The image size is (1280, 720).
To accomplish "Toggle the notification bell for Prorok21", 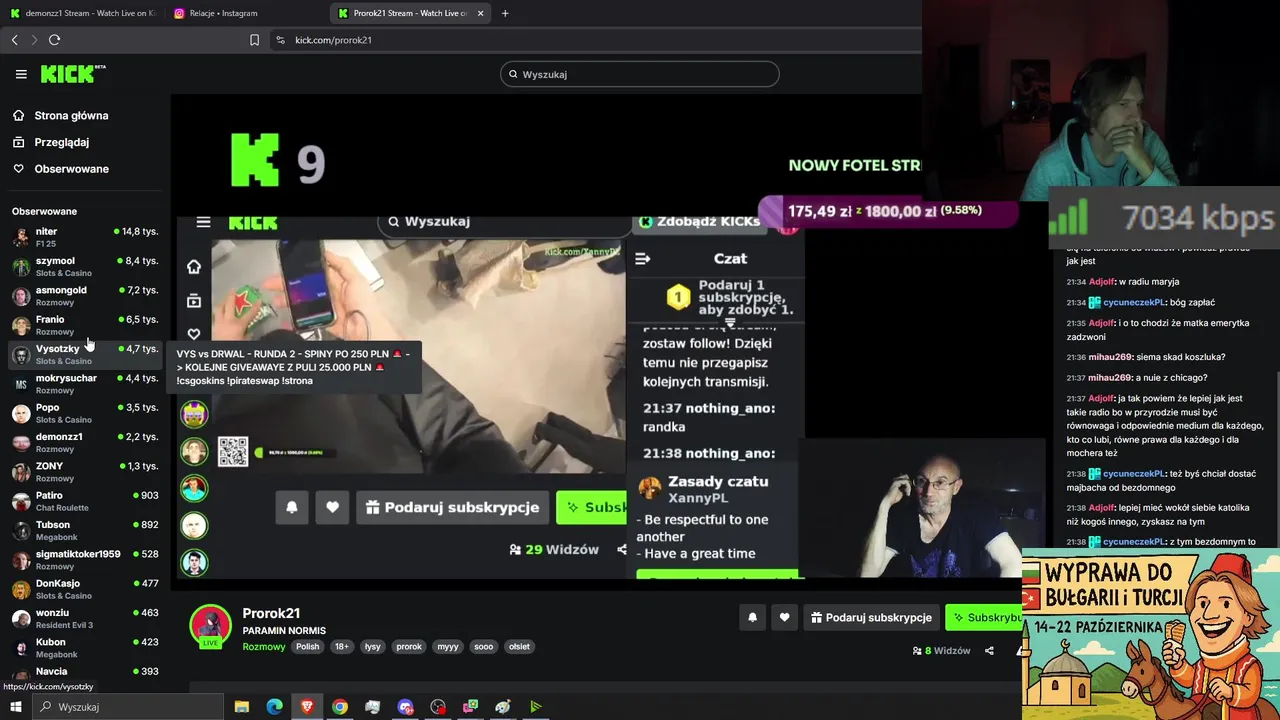I will [753, 618].
